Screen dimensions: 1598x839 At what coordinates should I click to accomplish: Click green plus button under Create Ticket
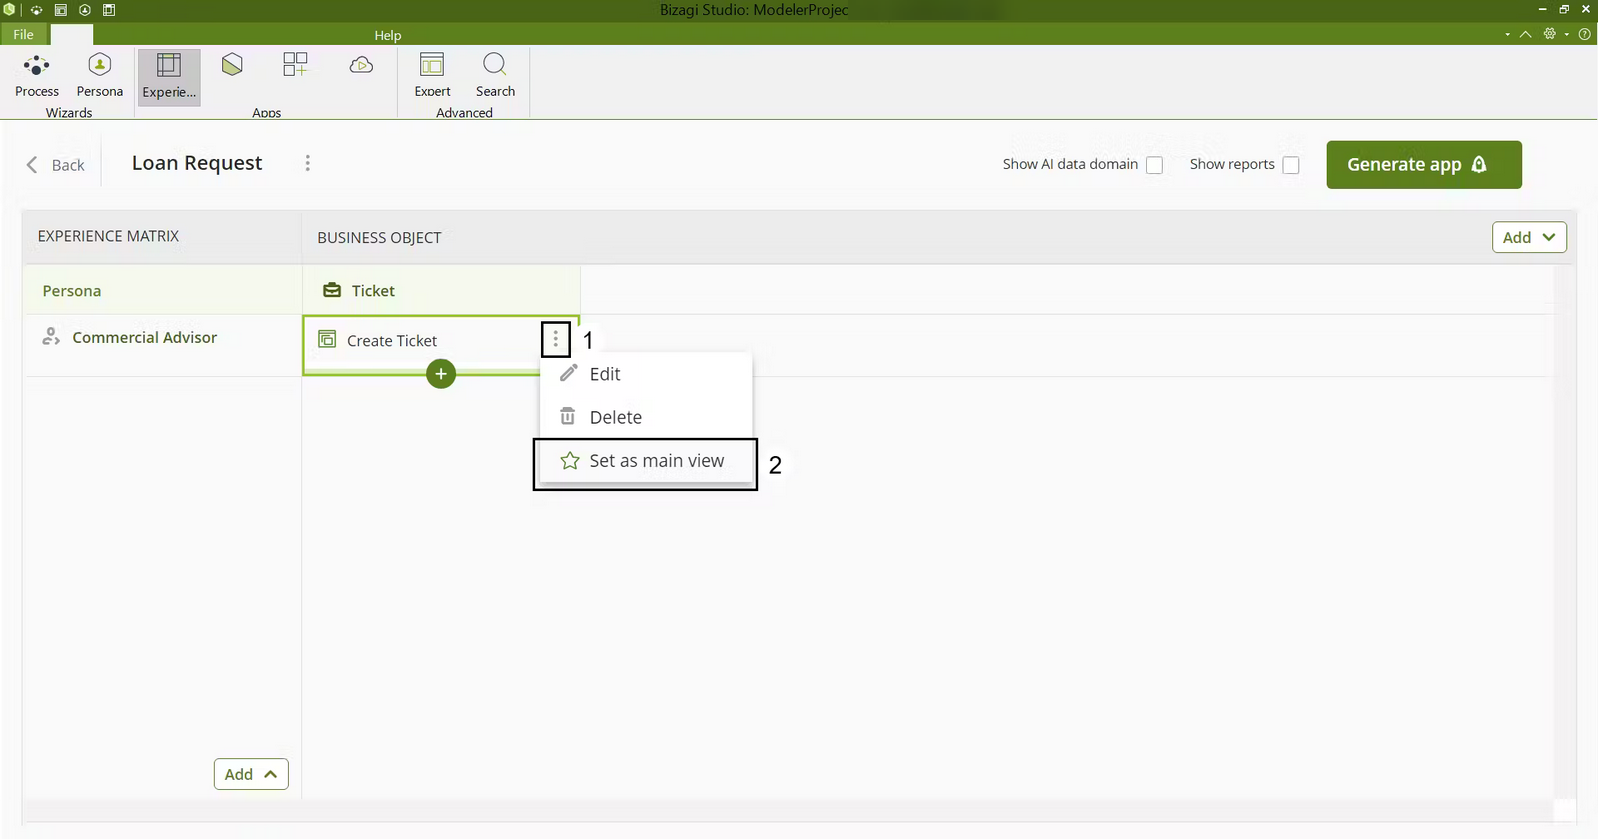441,374
